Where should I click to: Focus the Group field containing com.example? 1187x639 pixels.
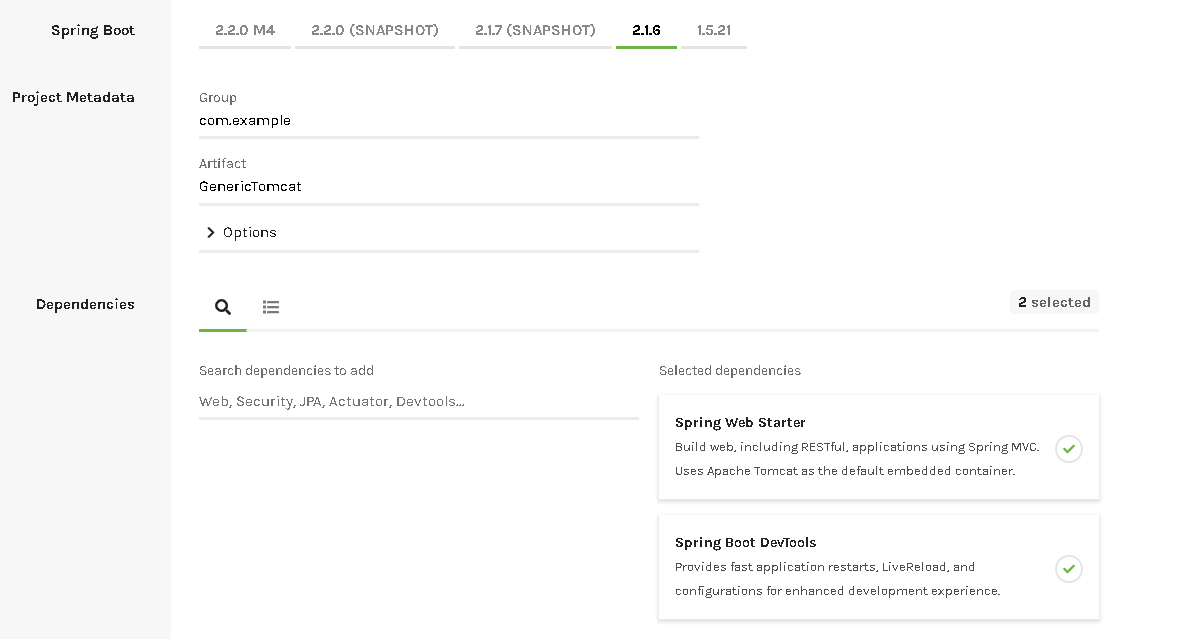pyautogui.click(x=448, y=121)
